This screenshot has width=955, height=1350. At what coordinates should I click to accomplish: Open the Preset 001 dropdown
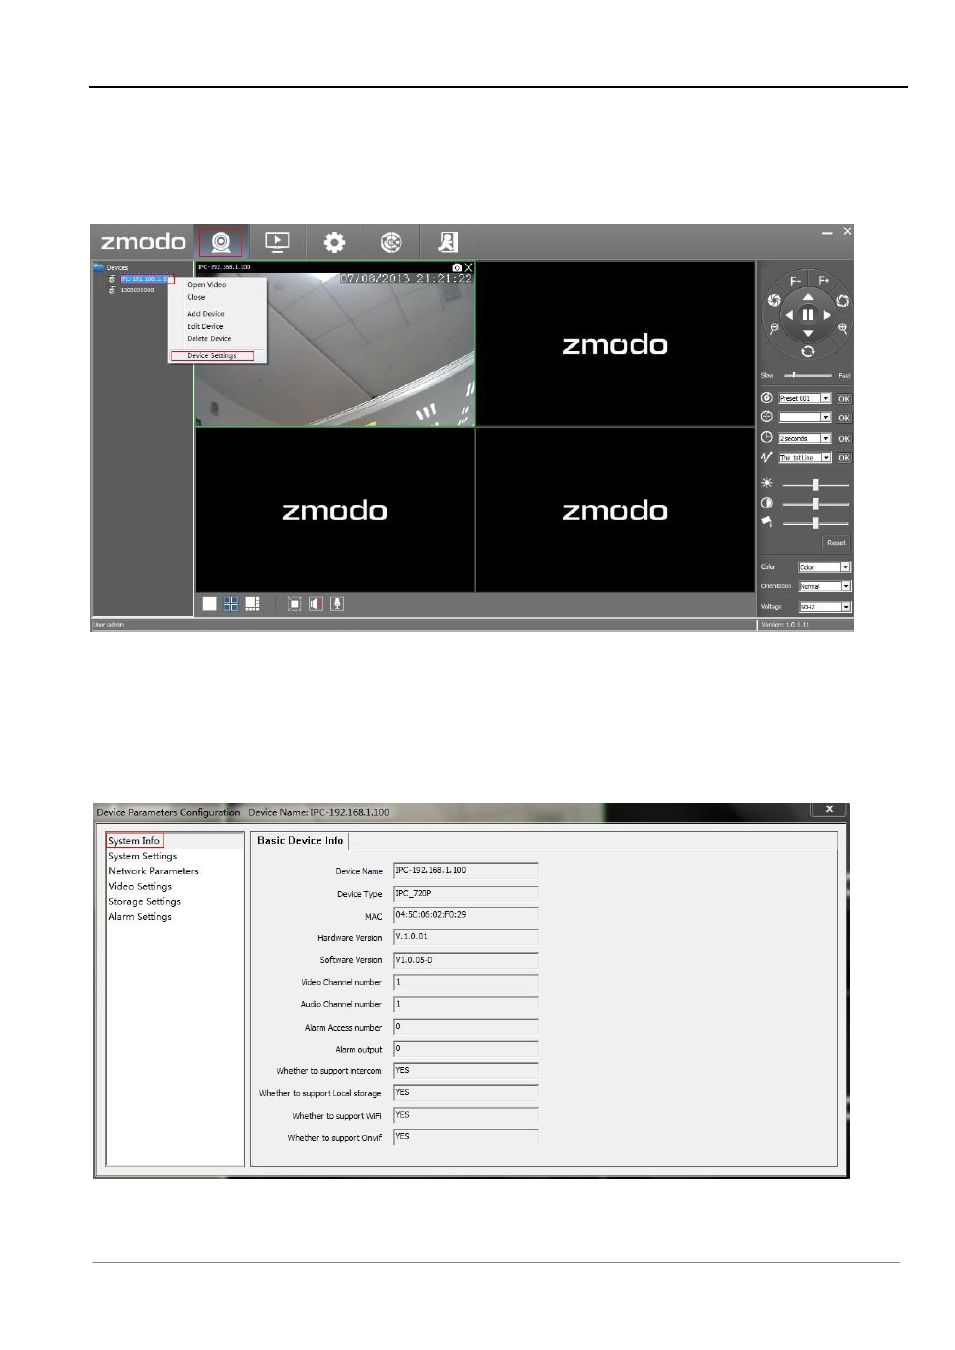tap(805, 398)
